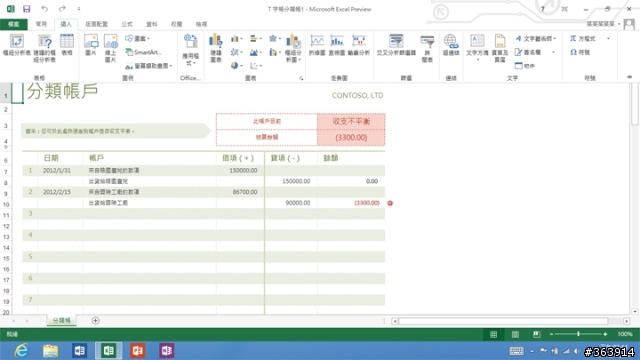Insert a Picture (圖片) from file
The height and width of the screenshot is (360, 640).
click(91, 45)
